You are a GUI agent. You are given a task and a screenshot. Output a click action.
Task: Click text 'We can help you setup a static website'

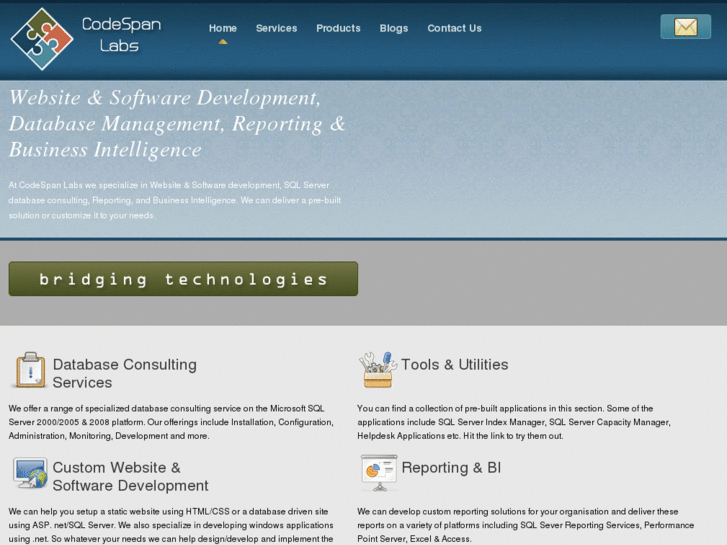(171, 525)
